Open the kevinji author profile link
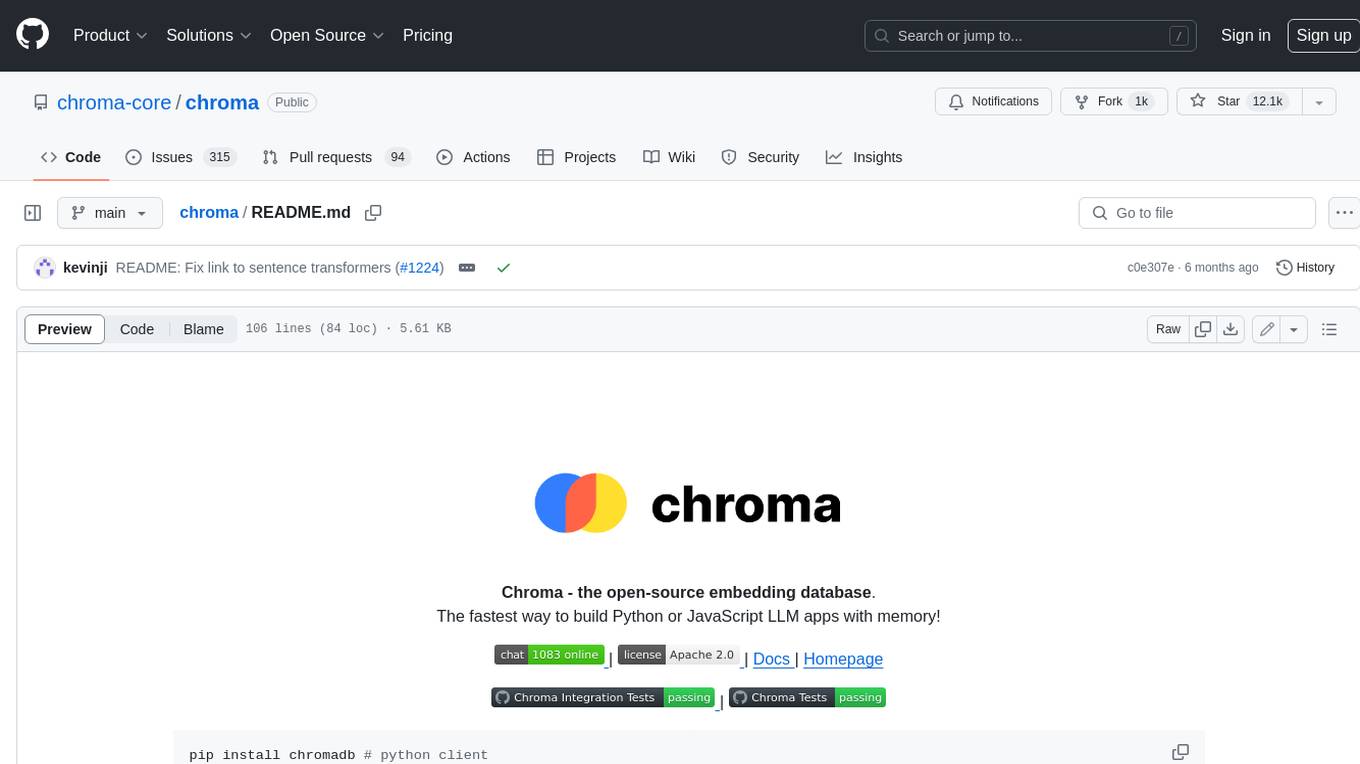 pyautogui.click(x=85, y=268)
